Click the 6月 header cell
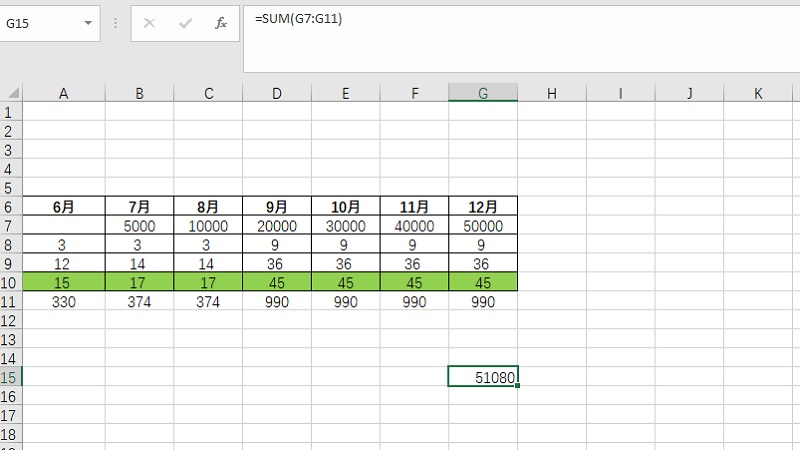This screenshot has width=800, height=450. (x=64, y=207)
